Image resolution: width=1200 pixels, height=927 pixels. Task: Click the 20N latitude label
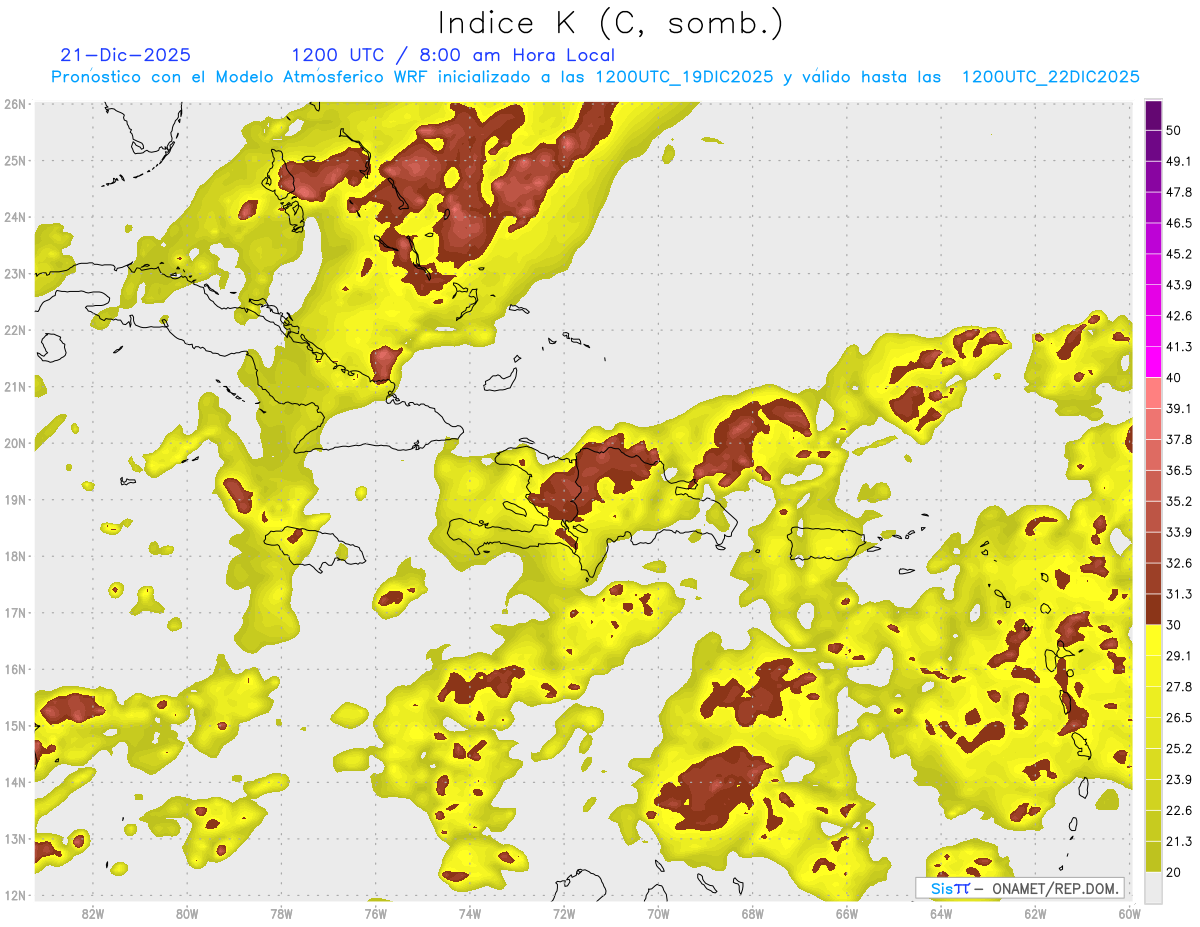click(14, 443)
